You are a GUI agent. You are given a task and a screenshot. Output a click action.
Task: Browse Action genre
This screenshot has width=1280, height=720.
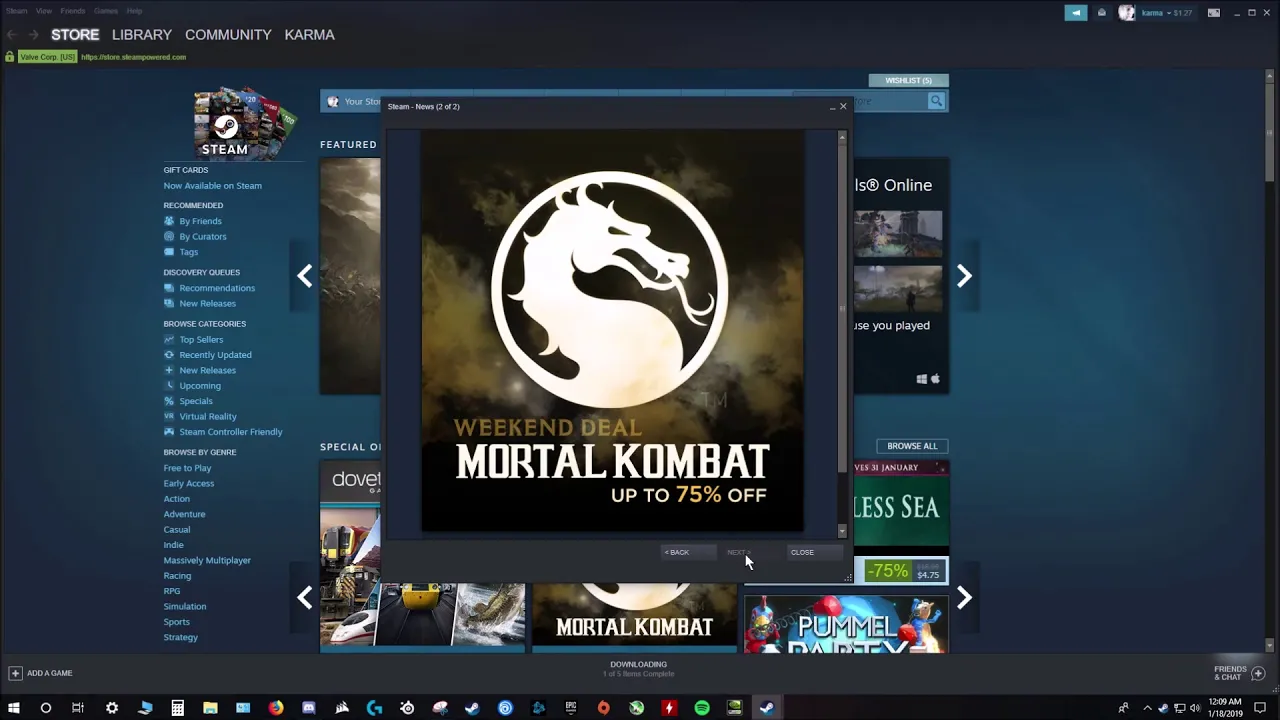[176, 499]
